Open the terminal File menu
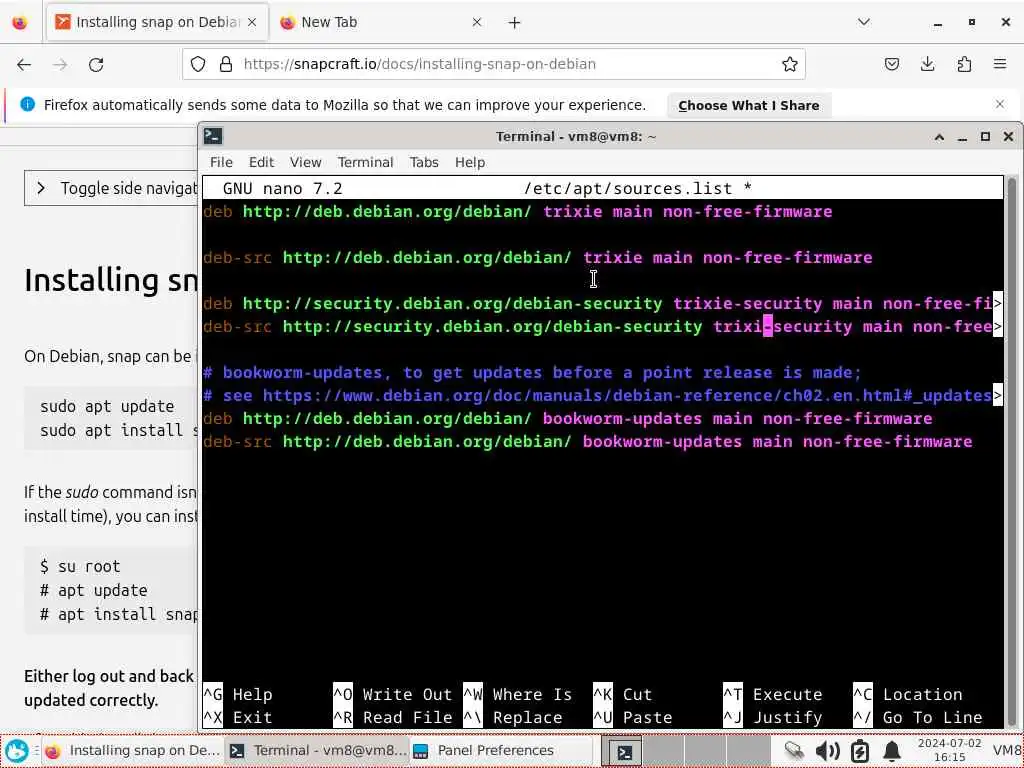Screen dimensions: 1024x768 [221, 162]
